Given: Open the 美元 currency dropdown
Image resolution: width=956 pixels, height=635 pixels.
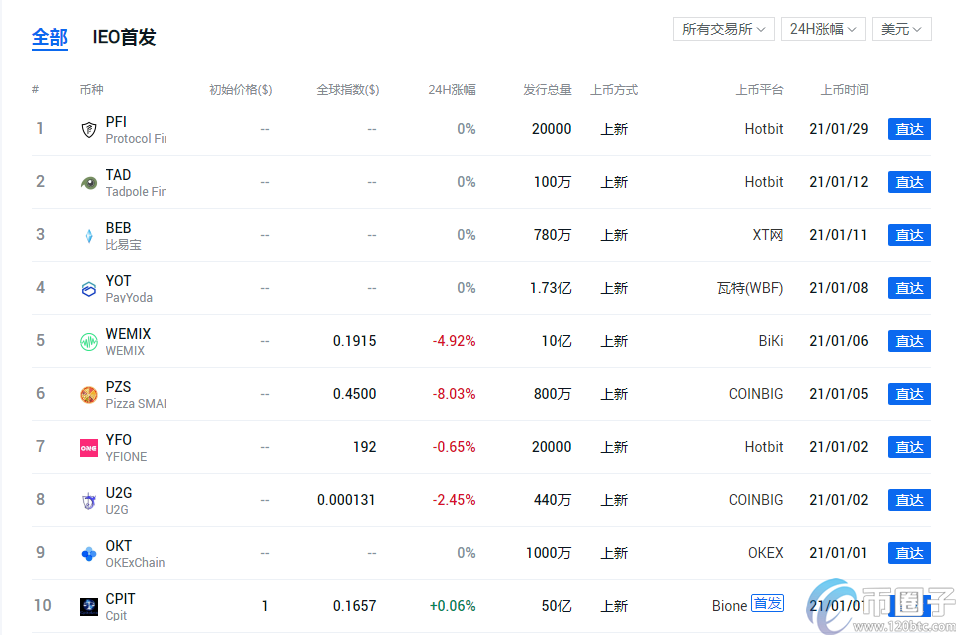Looking at the screenshot, I should click(x=901, y=29).
